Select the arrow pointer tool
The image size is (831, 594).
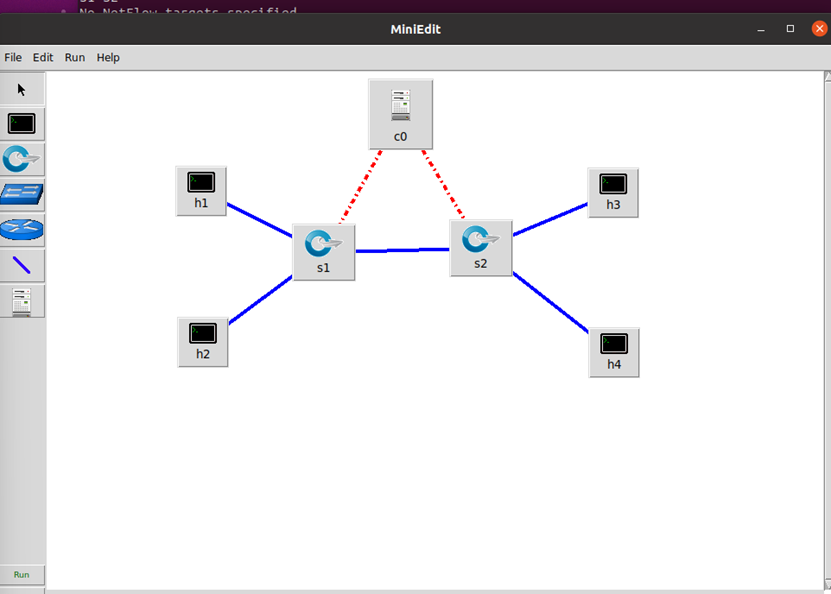pos(22,89)
